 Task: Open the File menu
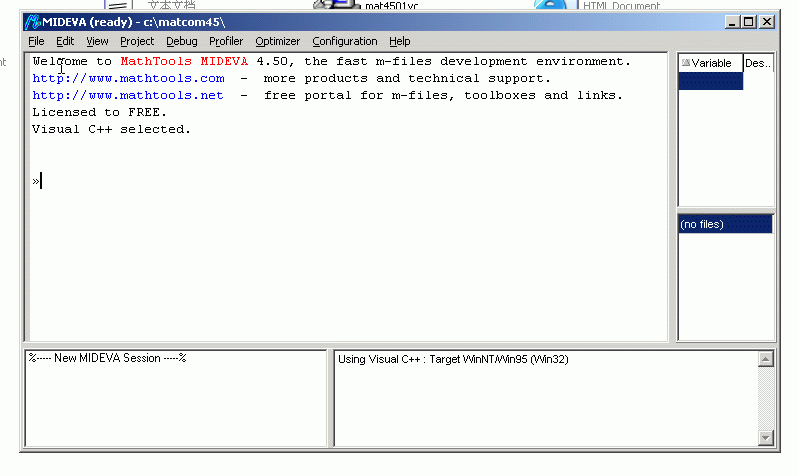36,41
